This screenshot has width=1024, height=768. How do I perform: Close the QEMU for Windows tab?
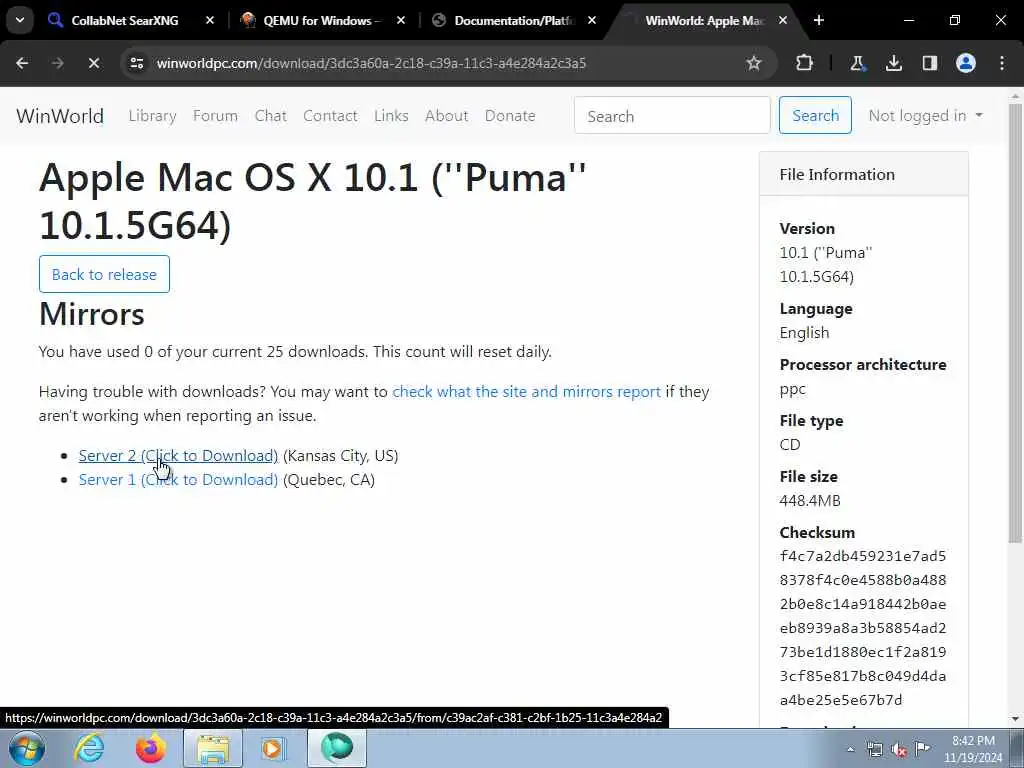401,20
